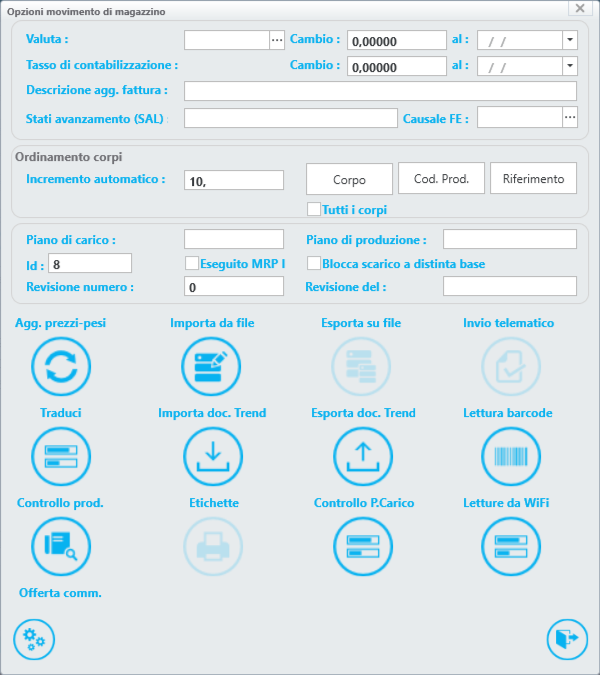Open Controllo prod. icon

click(61, 546)
